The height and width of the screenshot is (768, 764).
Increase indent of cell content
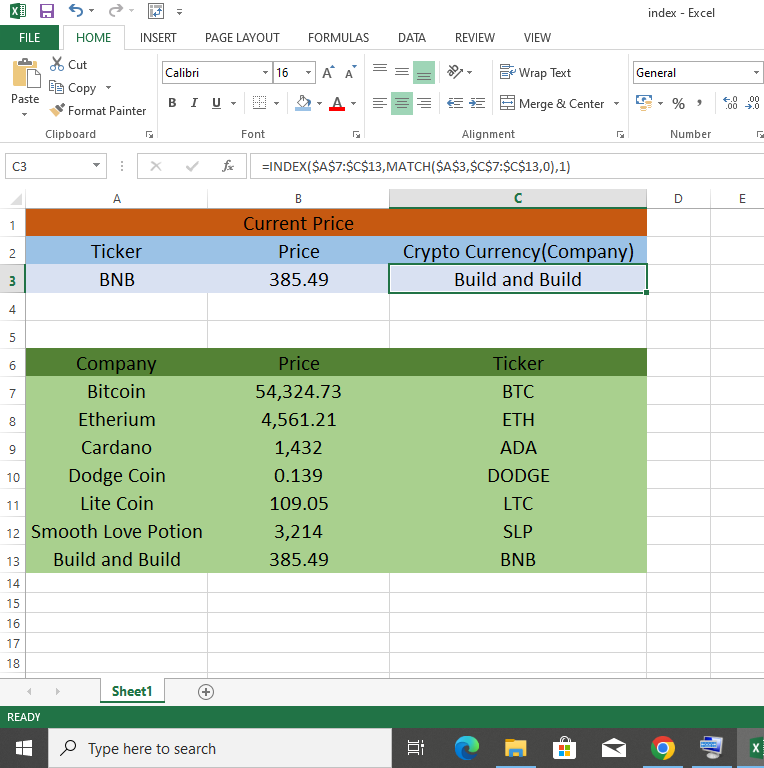[x=477, y=103]
